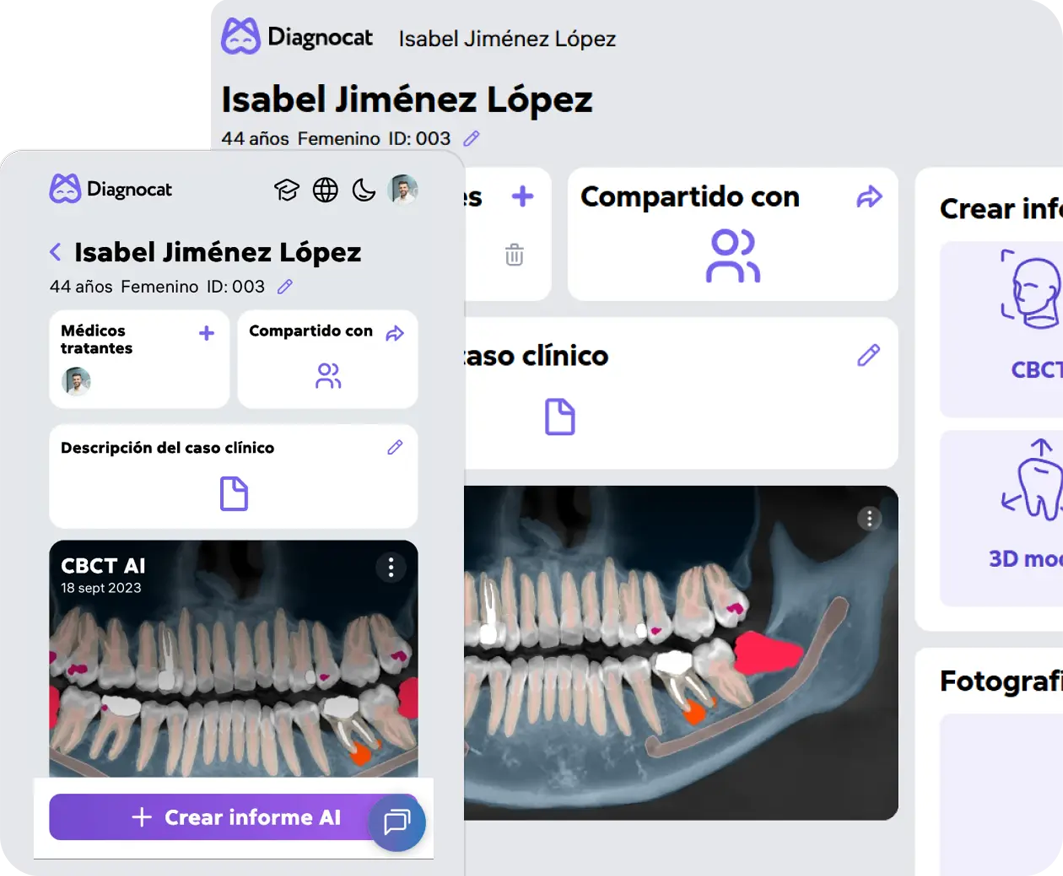Open the chat support bubble
The image size is (1063, 876).
pyautogui.click(x=397, y=822)
